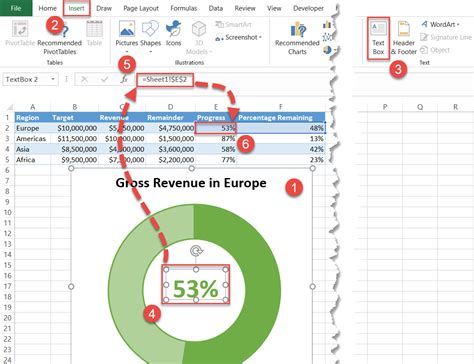Viewport: 474px width, 364px height.
Task: Switch to Page Layout tab
Action: click(x=141, y=8)
